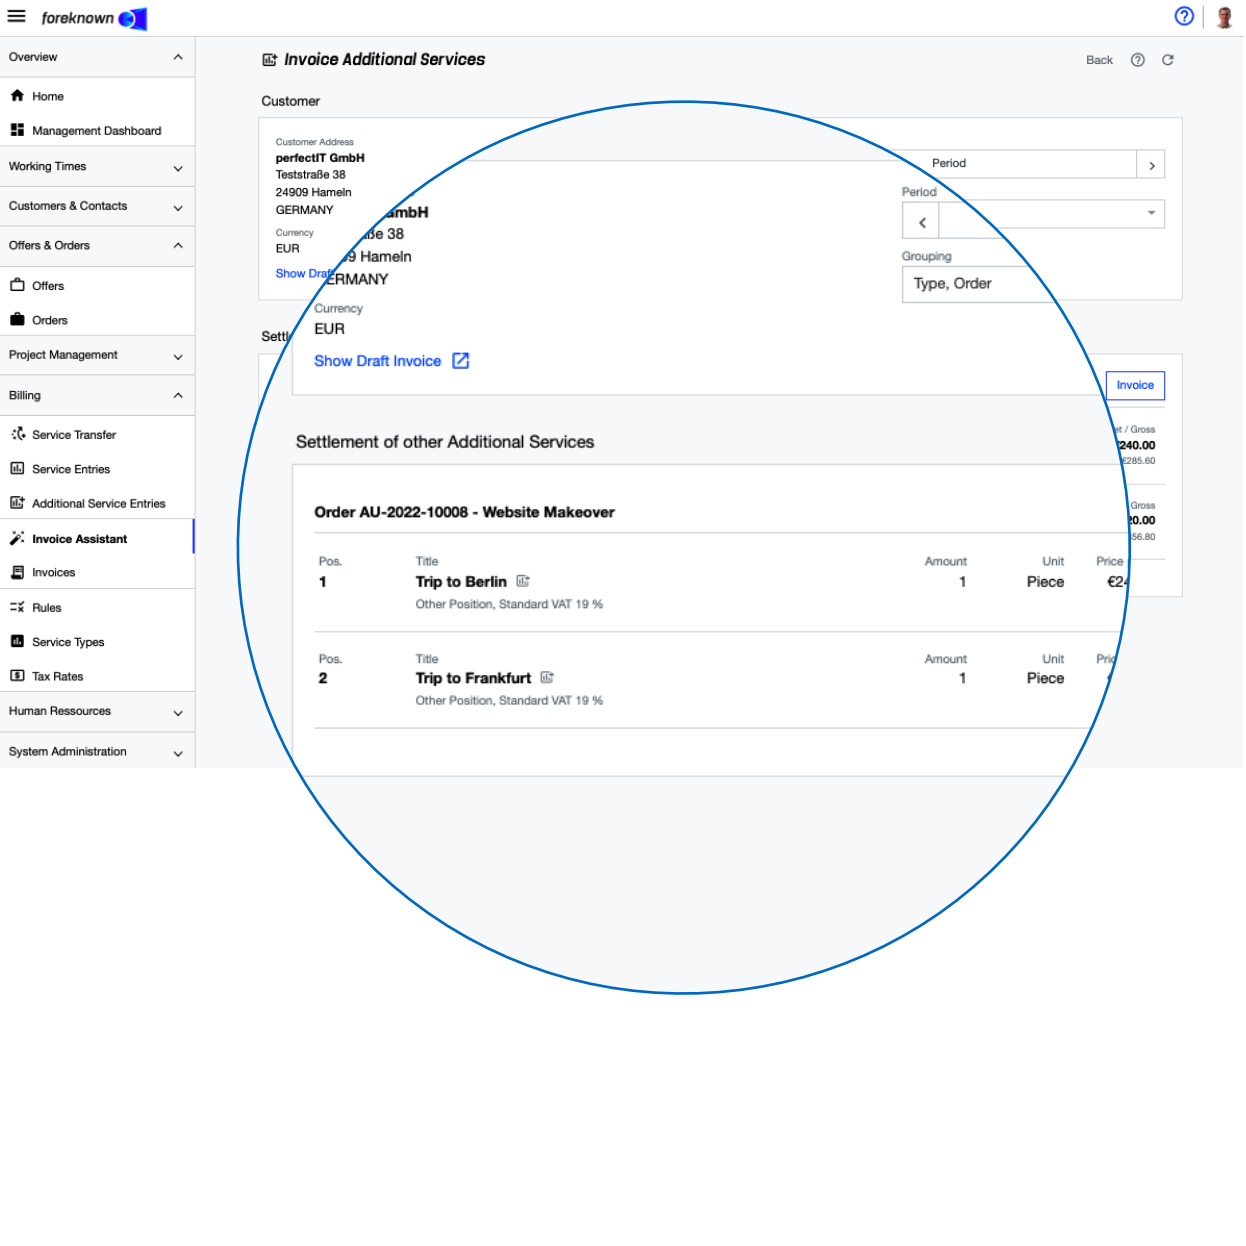Image resolution: width=1246 pixels, height=1246 pixels.
Task: Go to Home
Action: (x=48, y=96)
